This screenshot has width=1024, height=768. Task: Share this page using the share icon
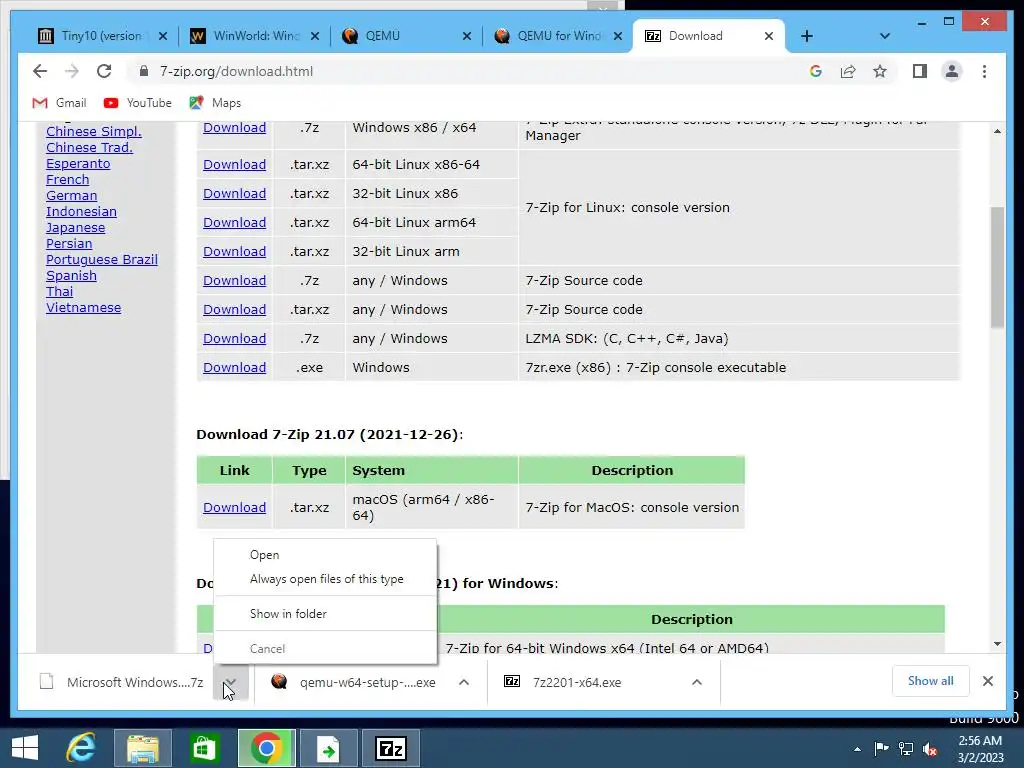pos(848,71)
